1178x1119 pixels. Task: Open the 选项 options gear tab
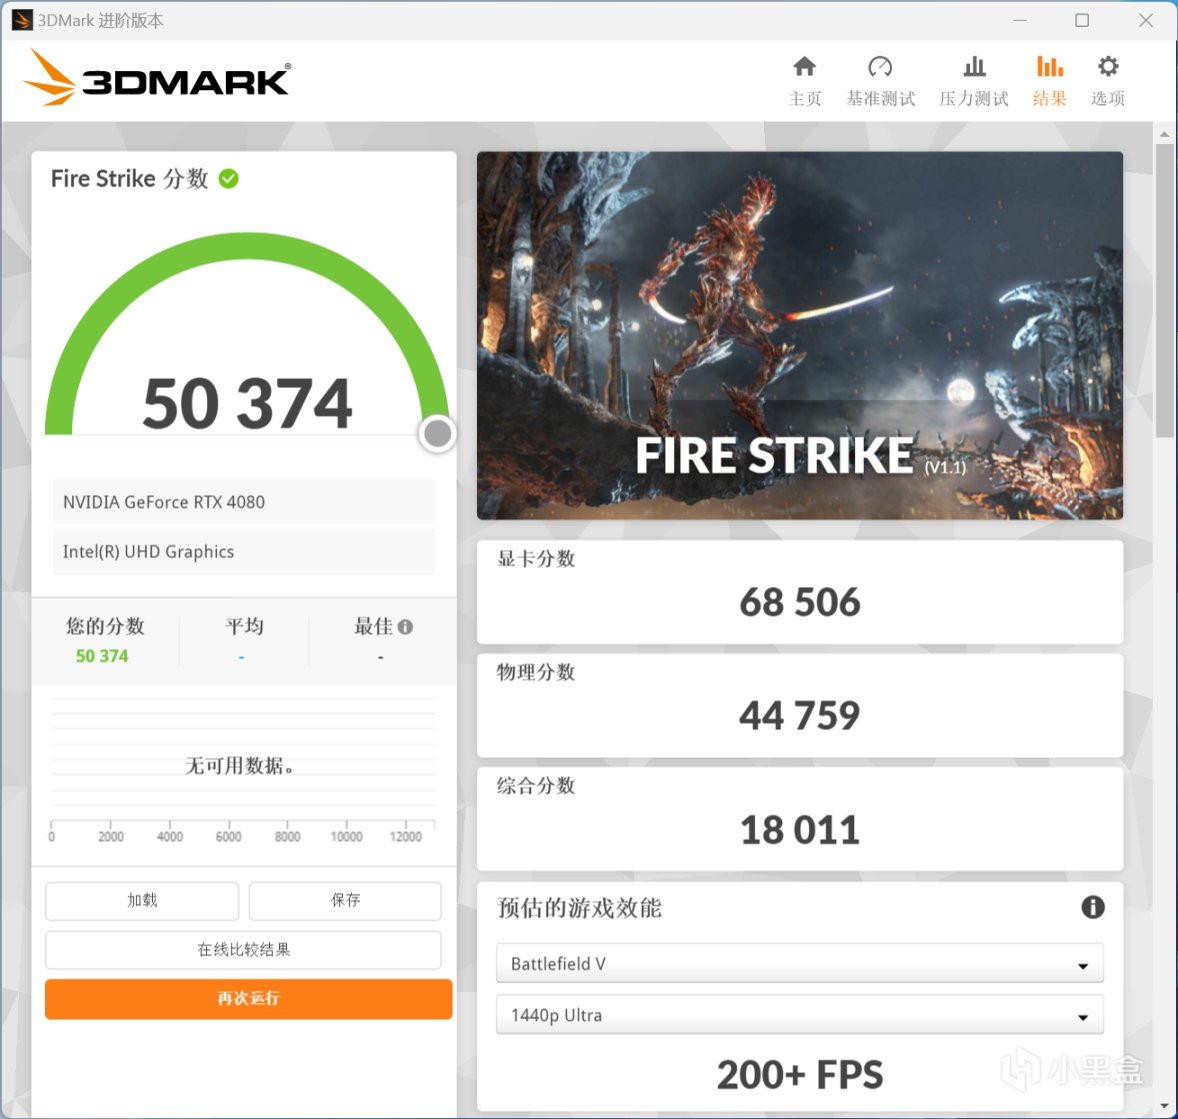[1108, 81]
